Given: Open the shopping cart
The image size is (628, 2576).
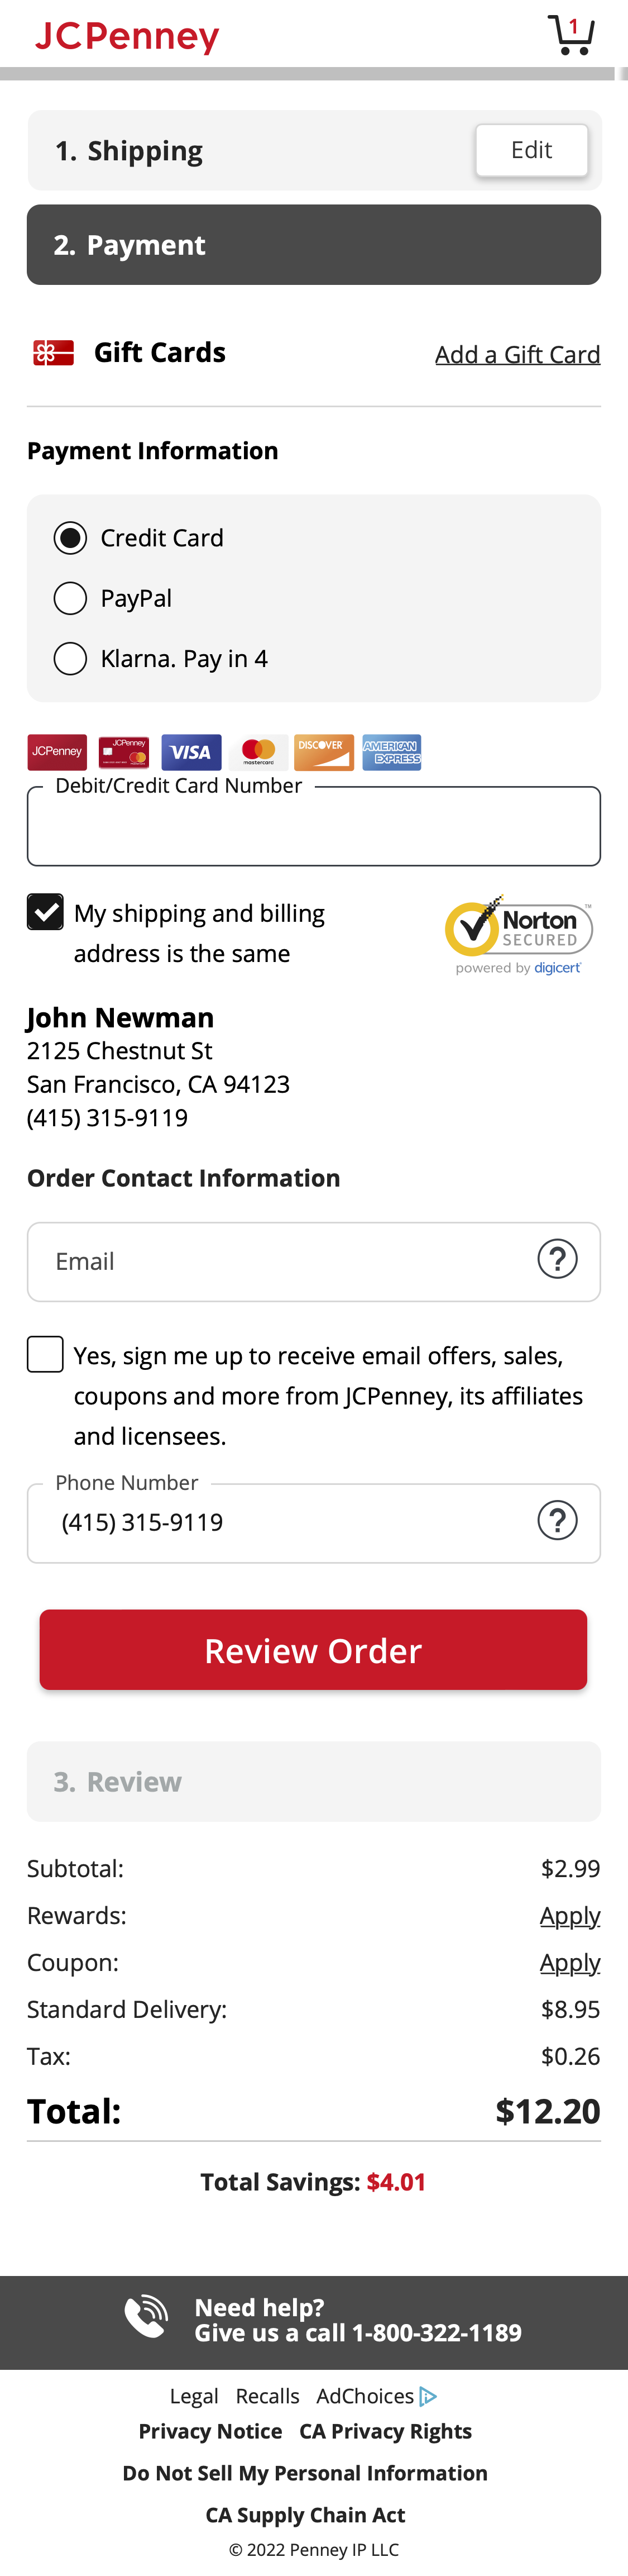Looking at the screenshot, I should pos(572,34).
